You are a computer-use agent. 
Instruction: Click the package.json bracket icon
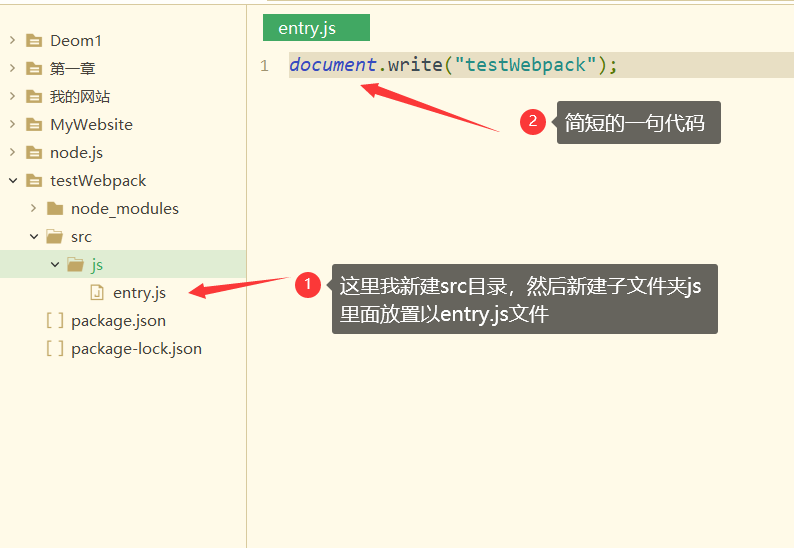tap(55, 321)
